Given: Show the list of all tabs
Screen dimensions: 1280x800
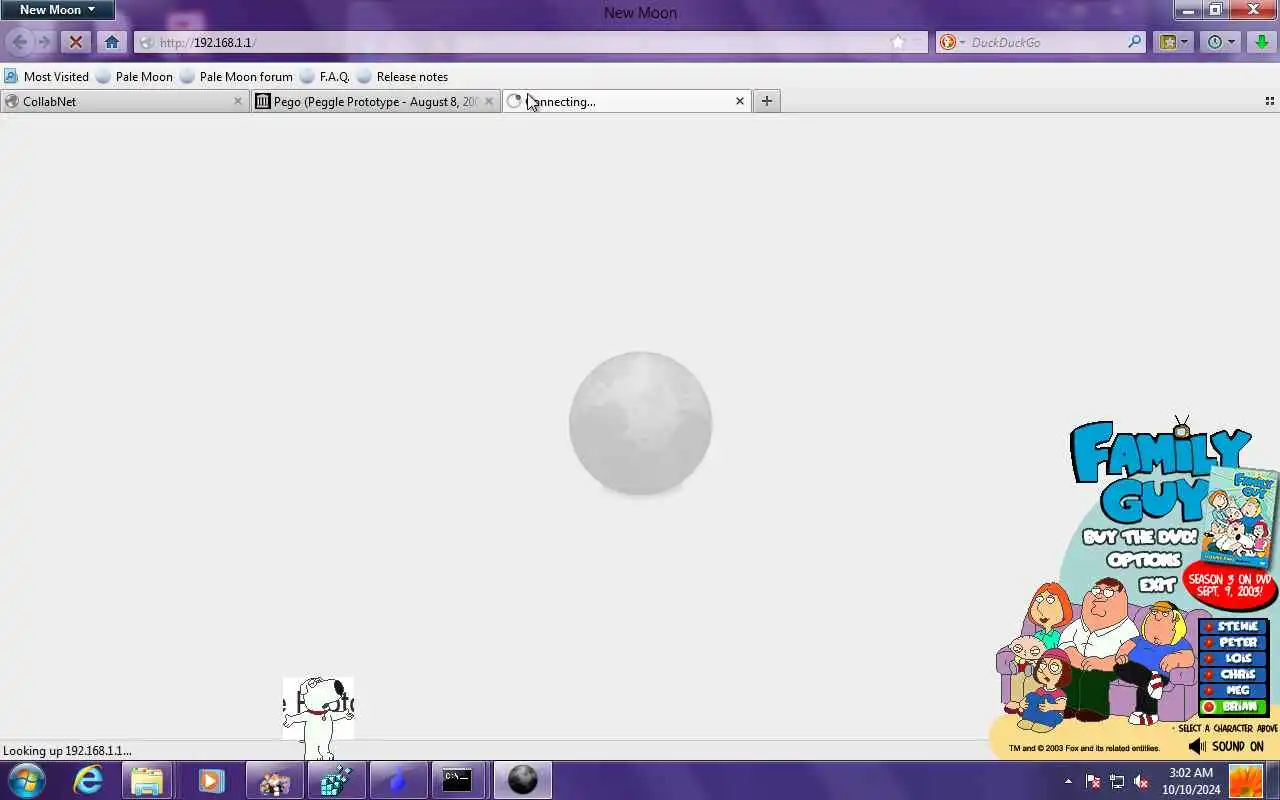Looking at the screenshot, I should click(x=1269, y=101).
